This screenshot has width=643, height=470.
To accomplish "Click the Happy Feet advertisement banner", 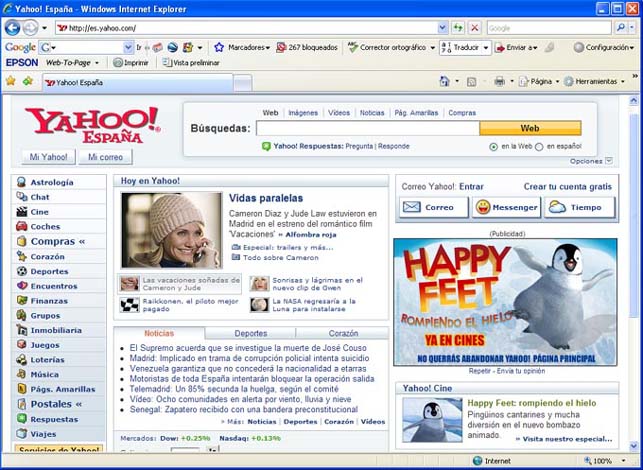I will (x=505, y=302).
